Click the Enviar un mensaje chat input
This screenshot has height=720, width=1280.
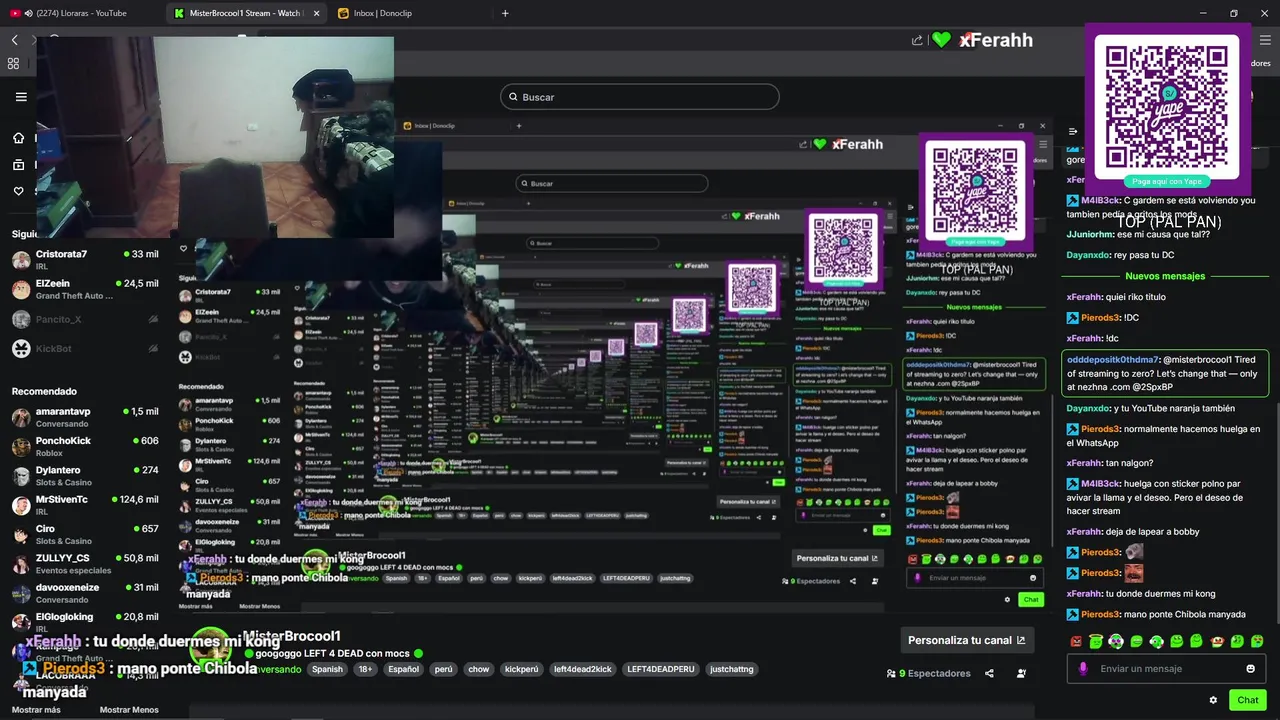coord(1165,669)
